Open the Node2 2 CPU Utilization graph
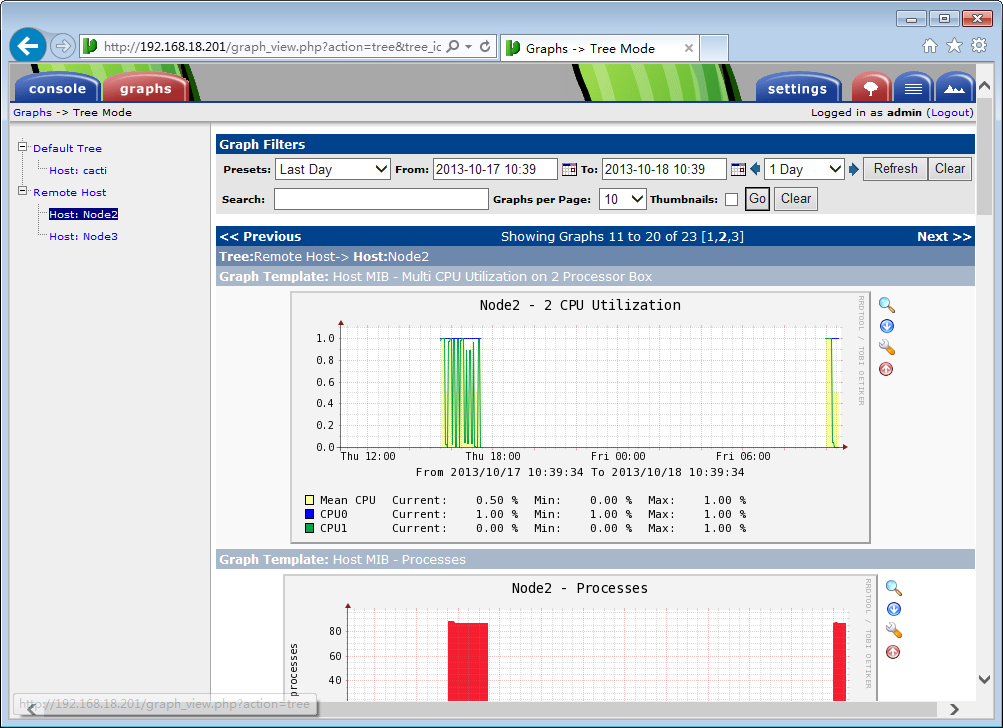 (x=580, y=418)
